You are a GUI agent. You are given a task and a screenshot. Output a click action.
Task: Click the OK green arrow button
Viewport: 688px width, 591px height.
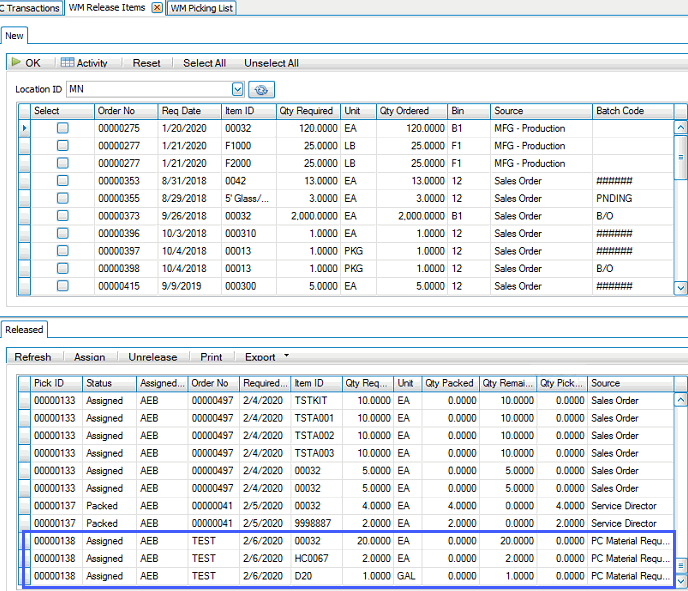pos(26,63)
